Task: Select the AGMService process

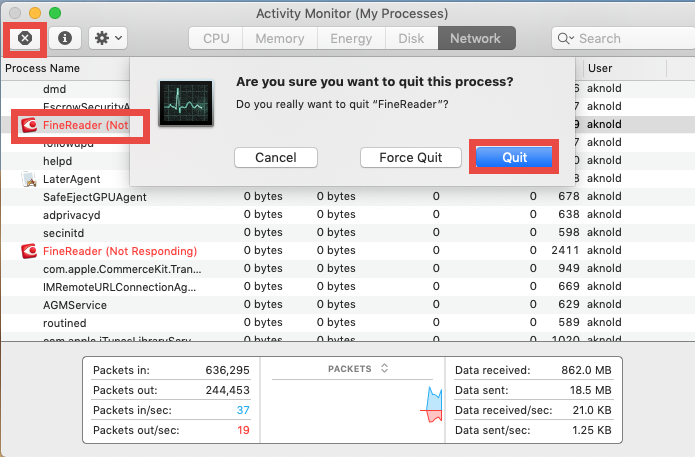Action: (x=75, y=305)
